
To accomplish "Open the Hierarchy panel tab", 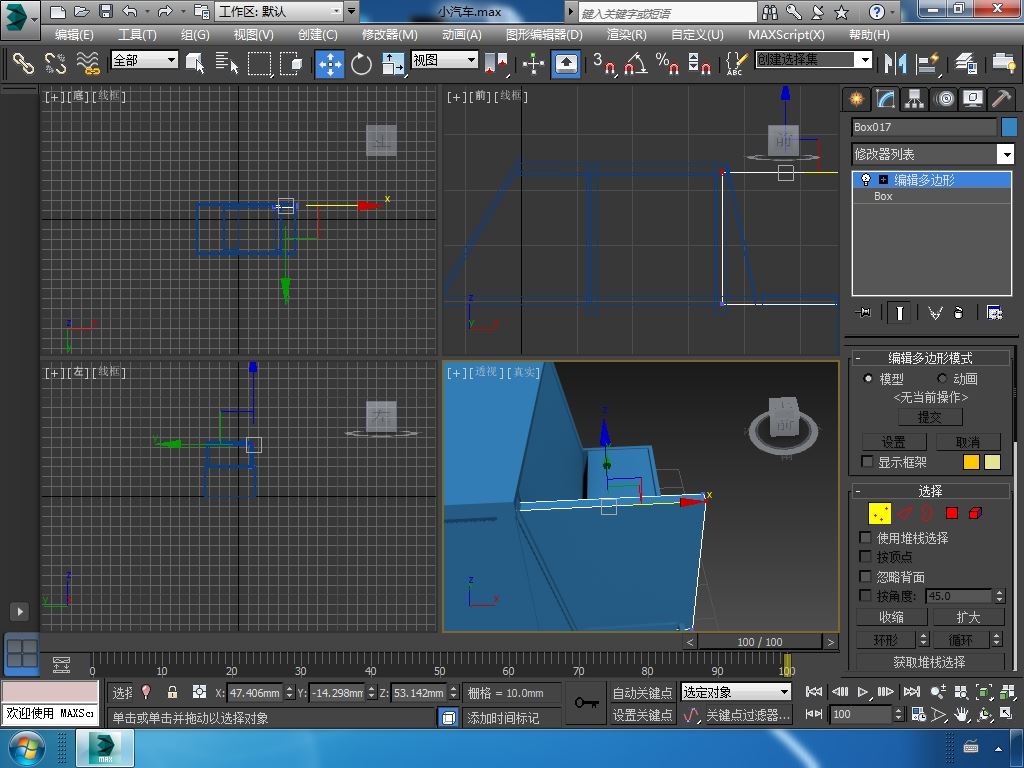I will click(914, 98).
